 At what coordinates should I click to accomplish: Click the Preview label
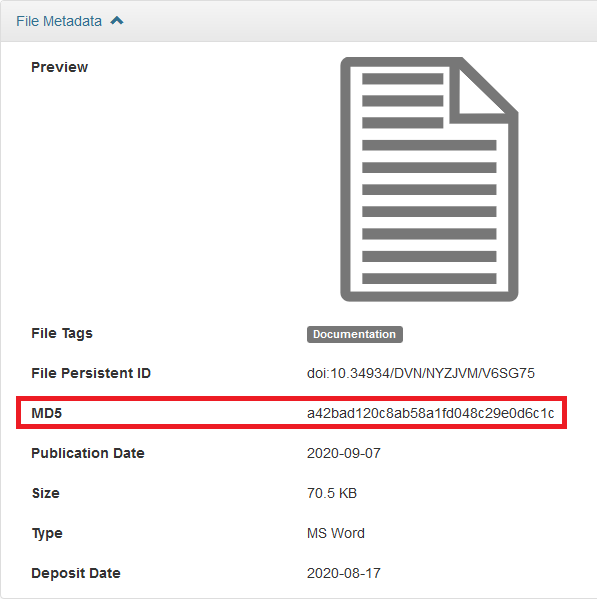(x=60, y=67)
